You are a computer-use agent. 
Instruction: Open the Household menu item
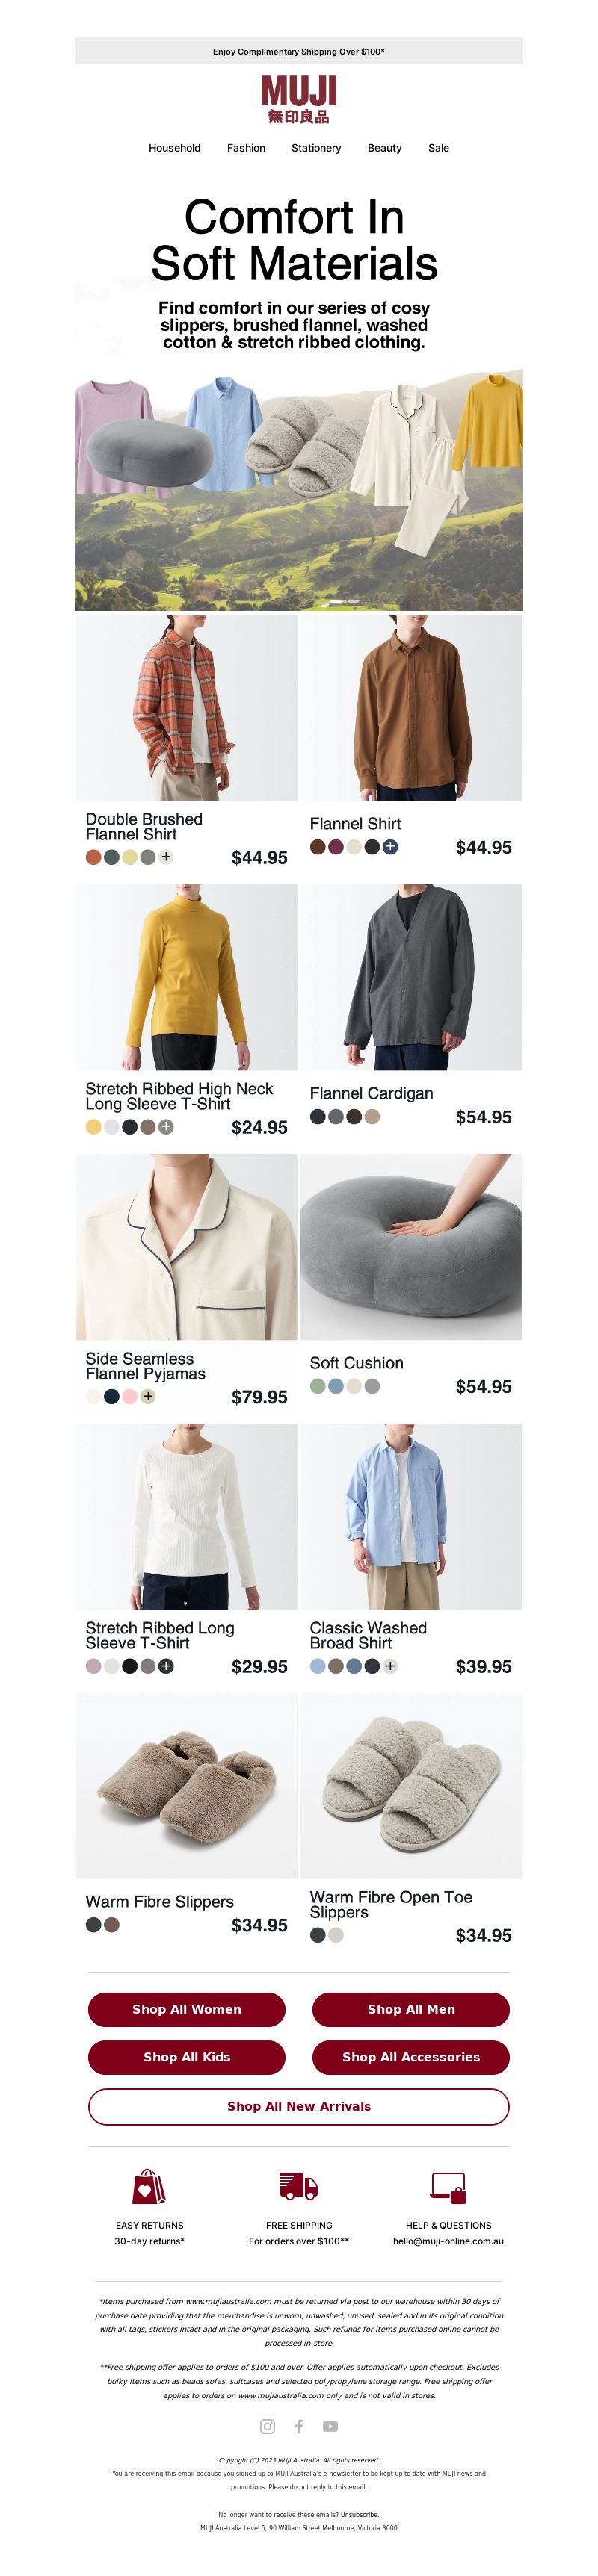(x=175, y=148)
